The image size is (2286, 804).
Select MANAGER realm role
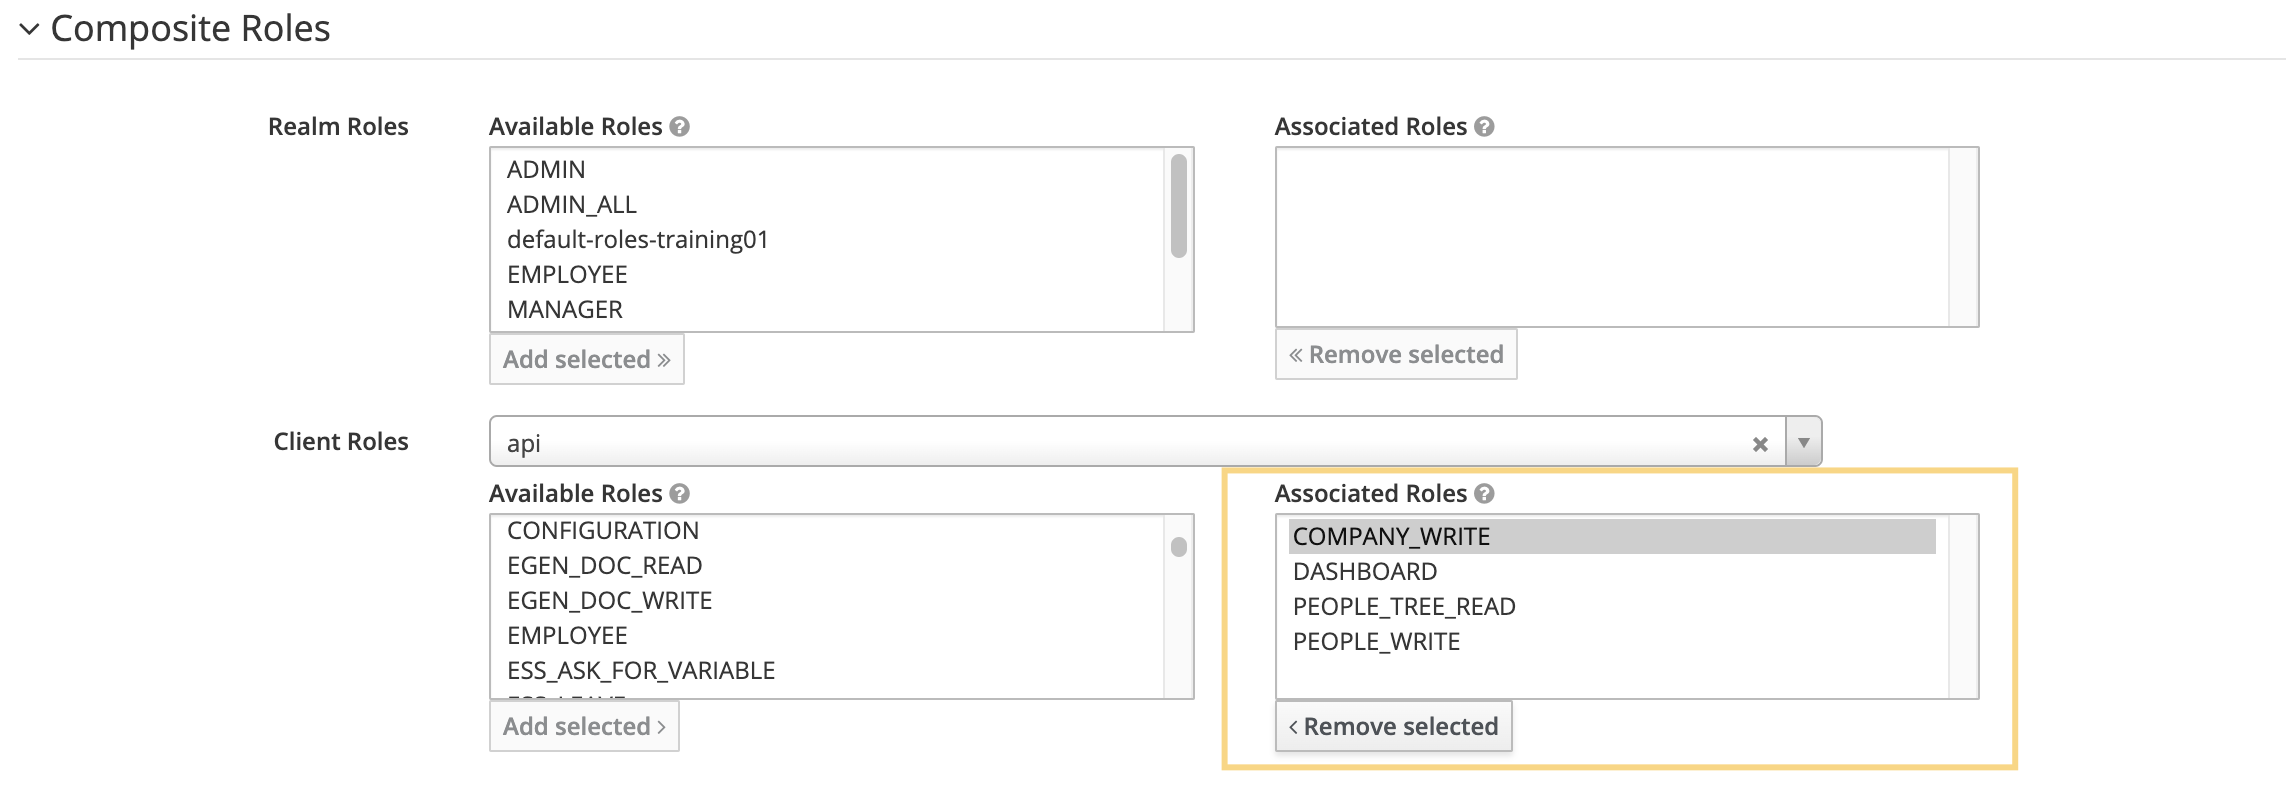(565, 310)
